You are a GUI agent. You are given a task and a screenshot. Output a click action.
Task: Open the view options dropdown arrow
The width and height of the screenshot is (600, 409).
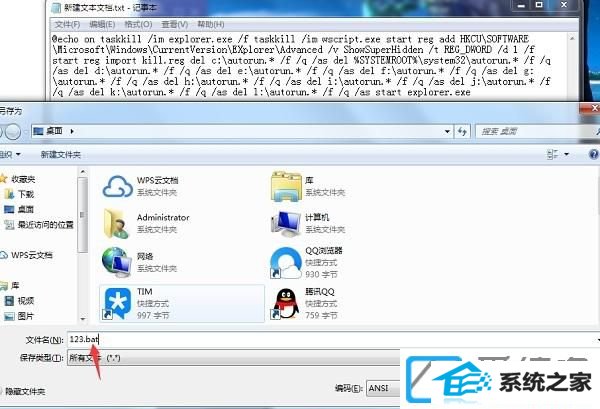(566, 155)
